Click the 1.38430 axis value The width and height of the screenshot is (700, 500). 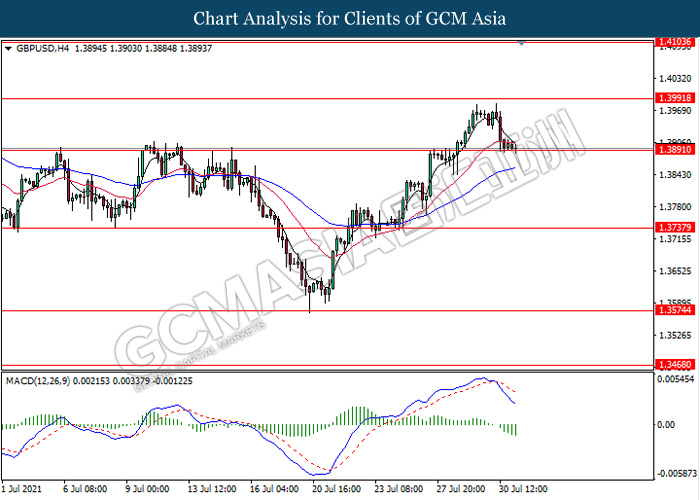pos(675,175)
